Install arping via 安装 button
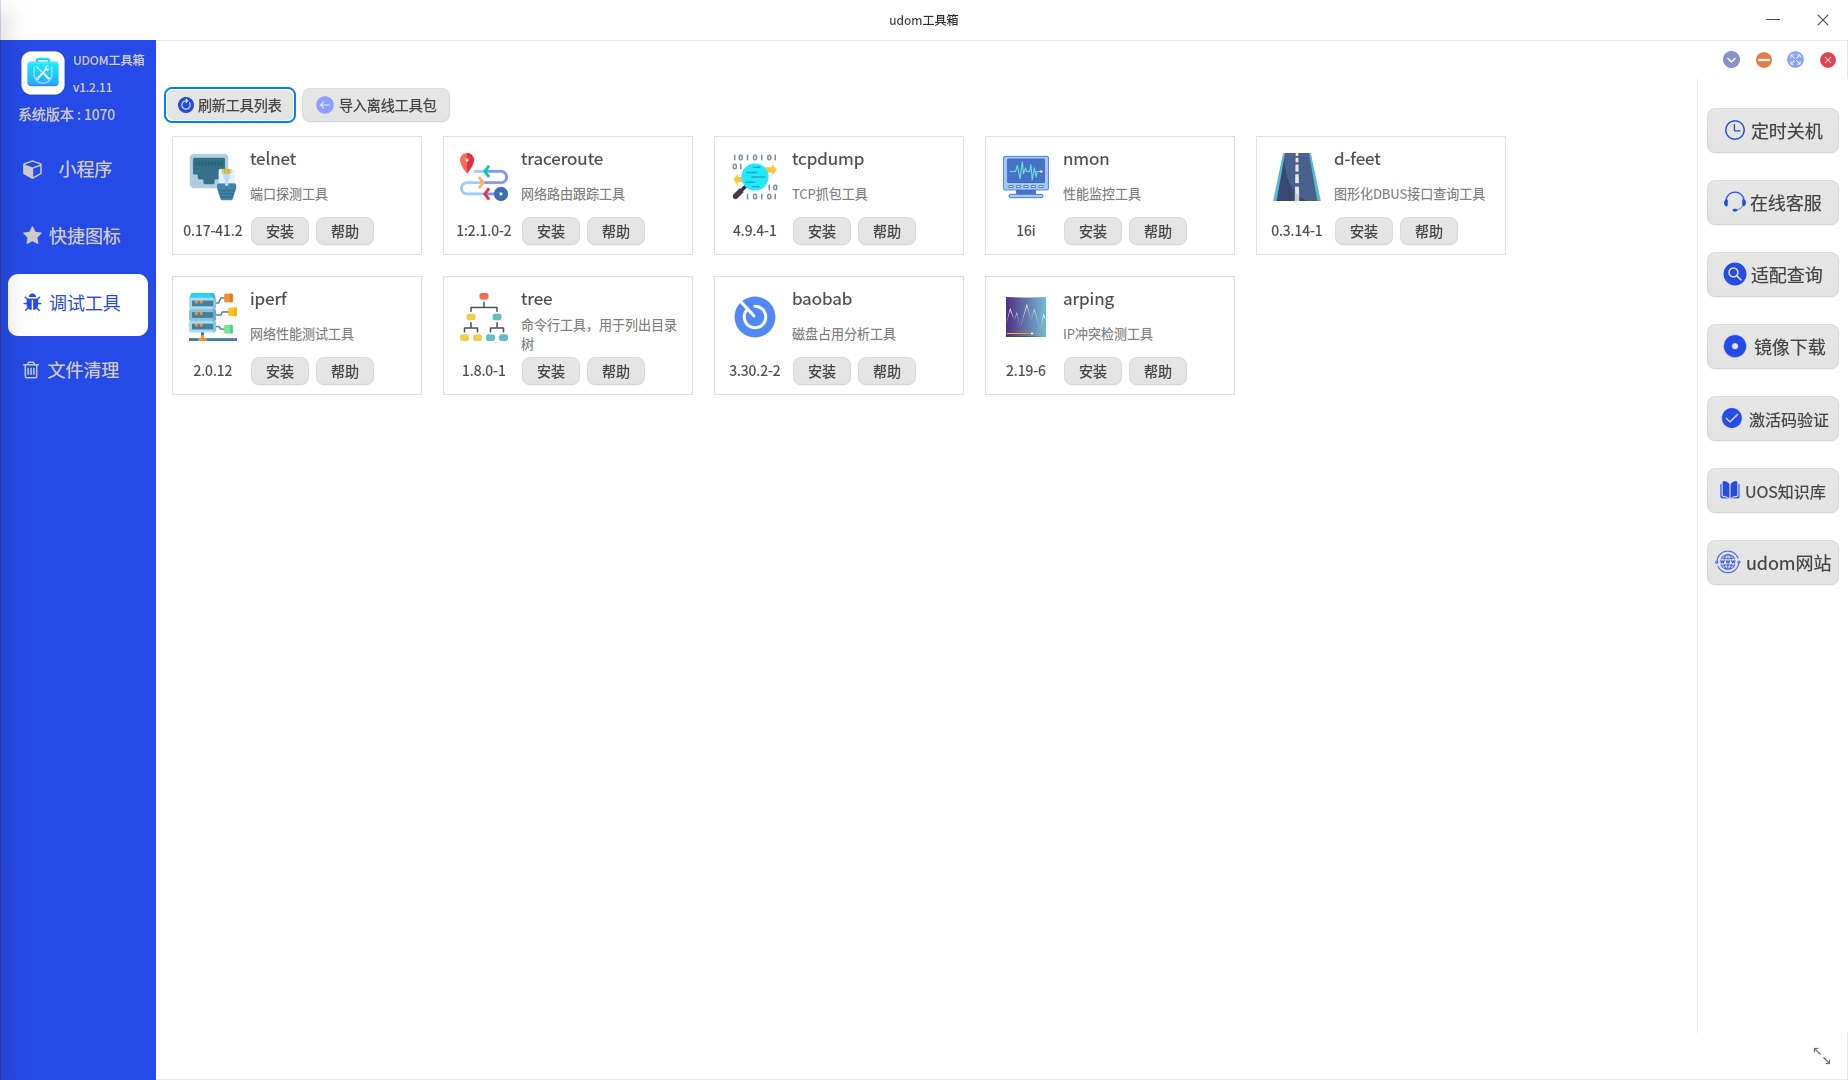The width and height of the screenshot is (1848, 1080). tap(1093, 371)
